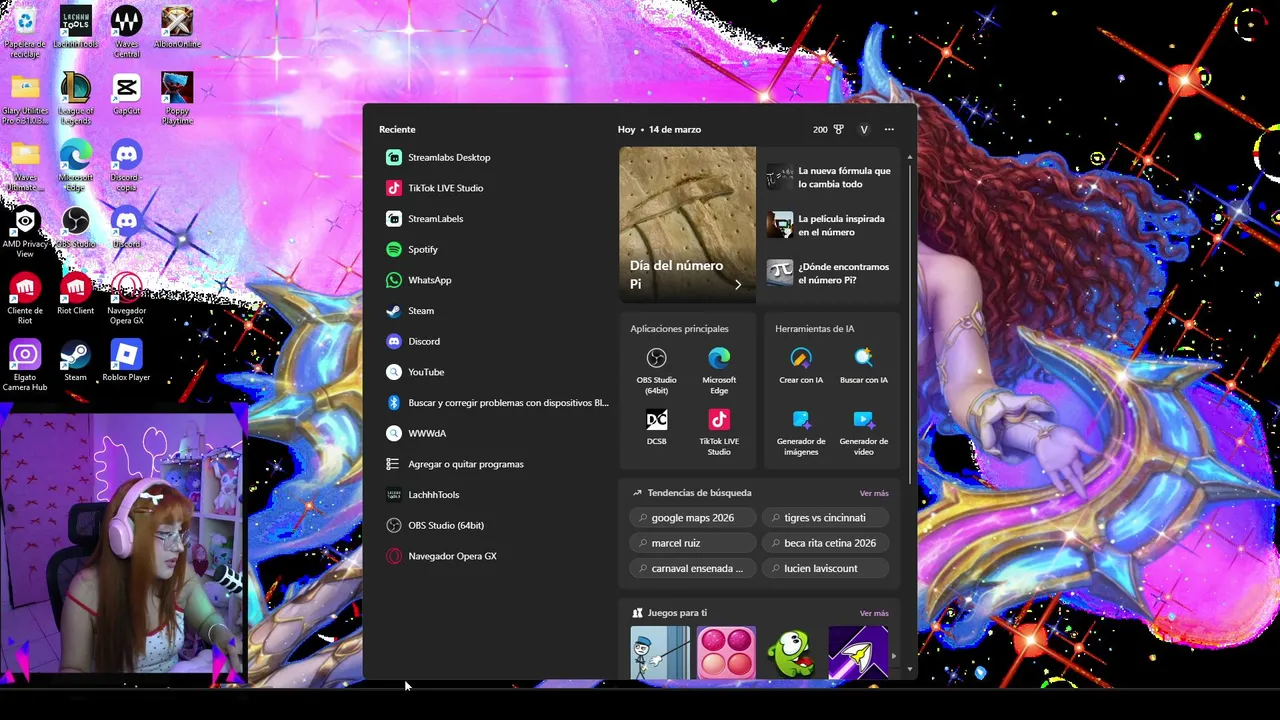The height and width of the screenshot is (720, 1280).
Task: Select Steam desktop shortcut
Action: tap(75, 361)
